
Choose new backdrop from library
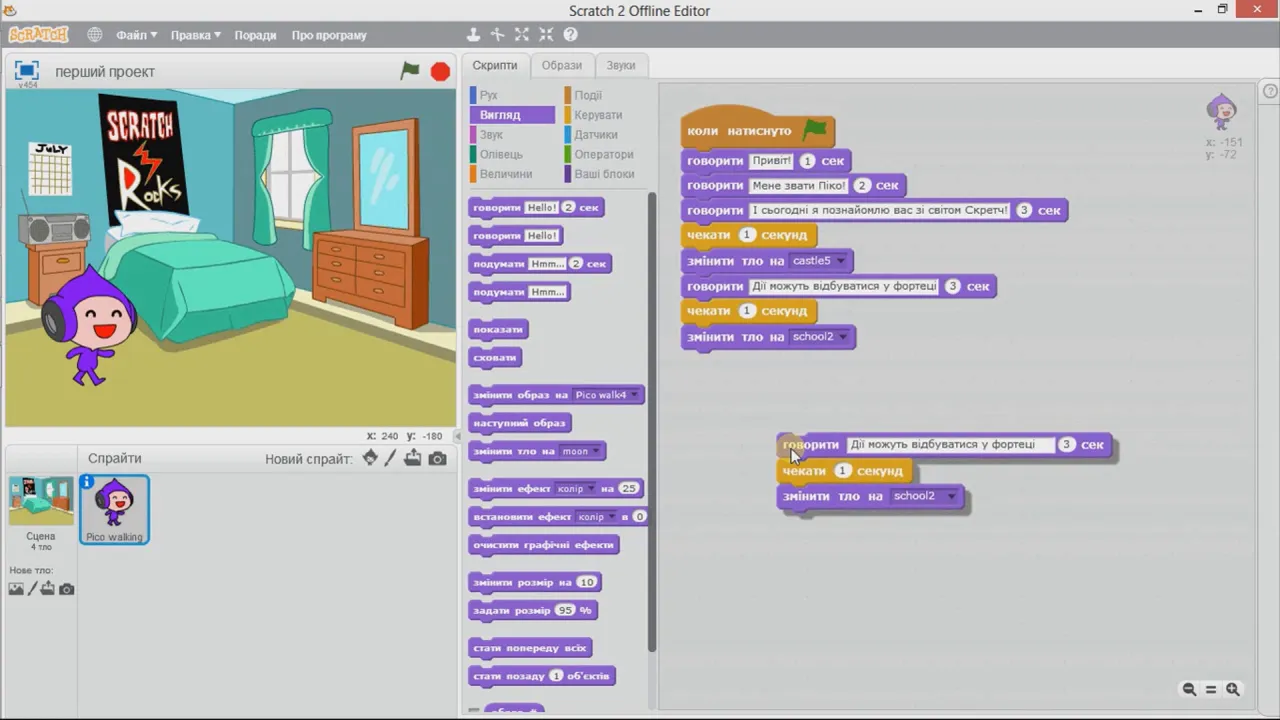click(16, 589)
